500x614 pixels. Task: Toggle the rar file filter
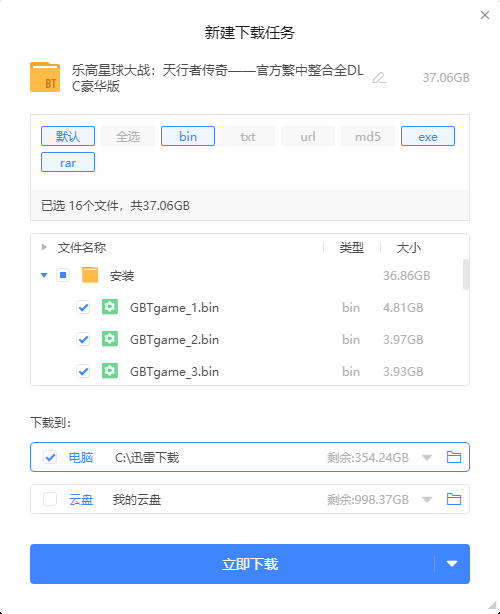click(68, 162)
